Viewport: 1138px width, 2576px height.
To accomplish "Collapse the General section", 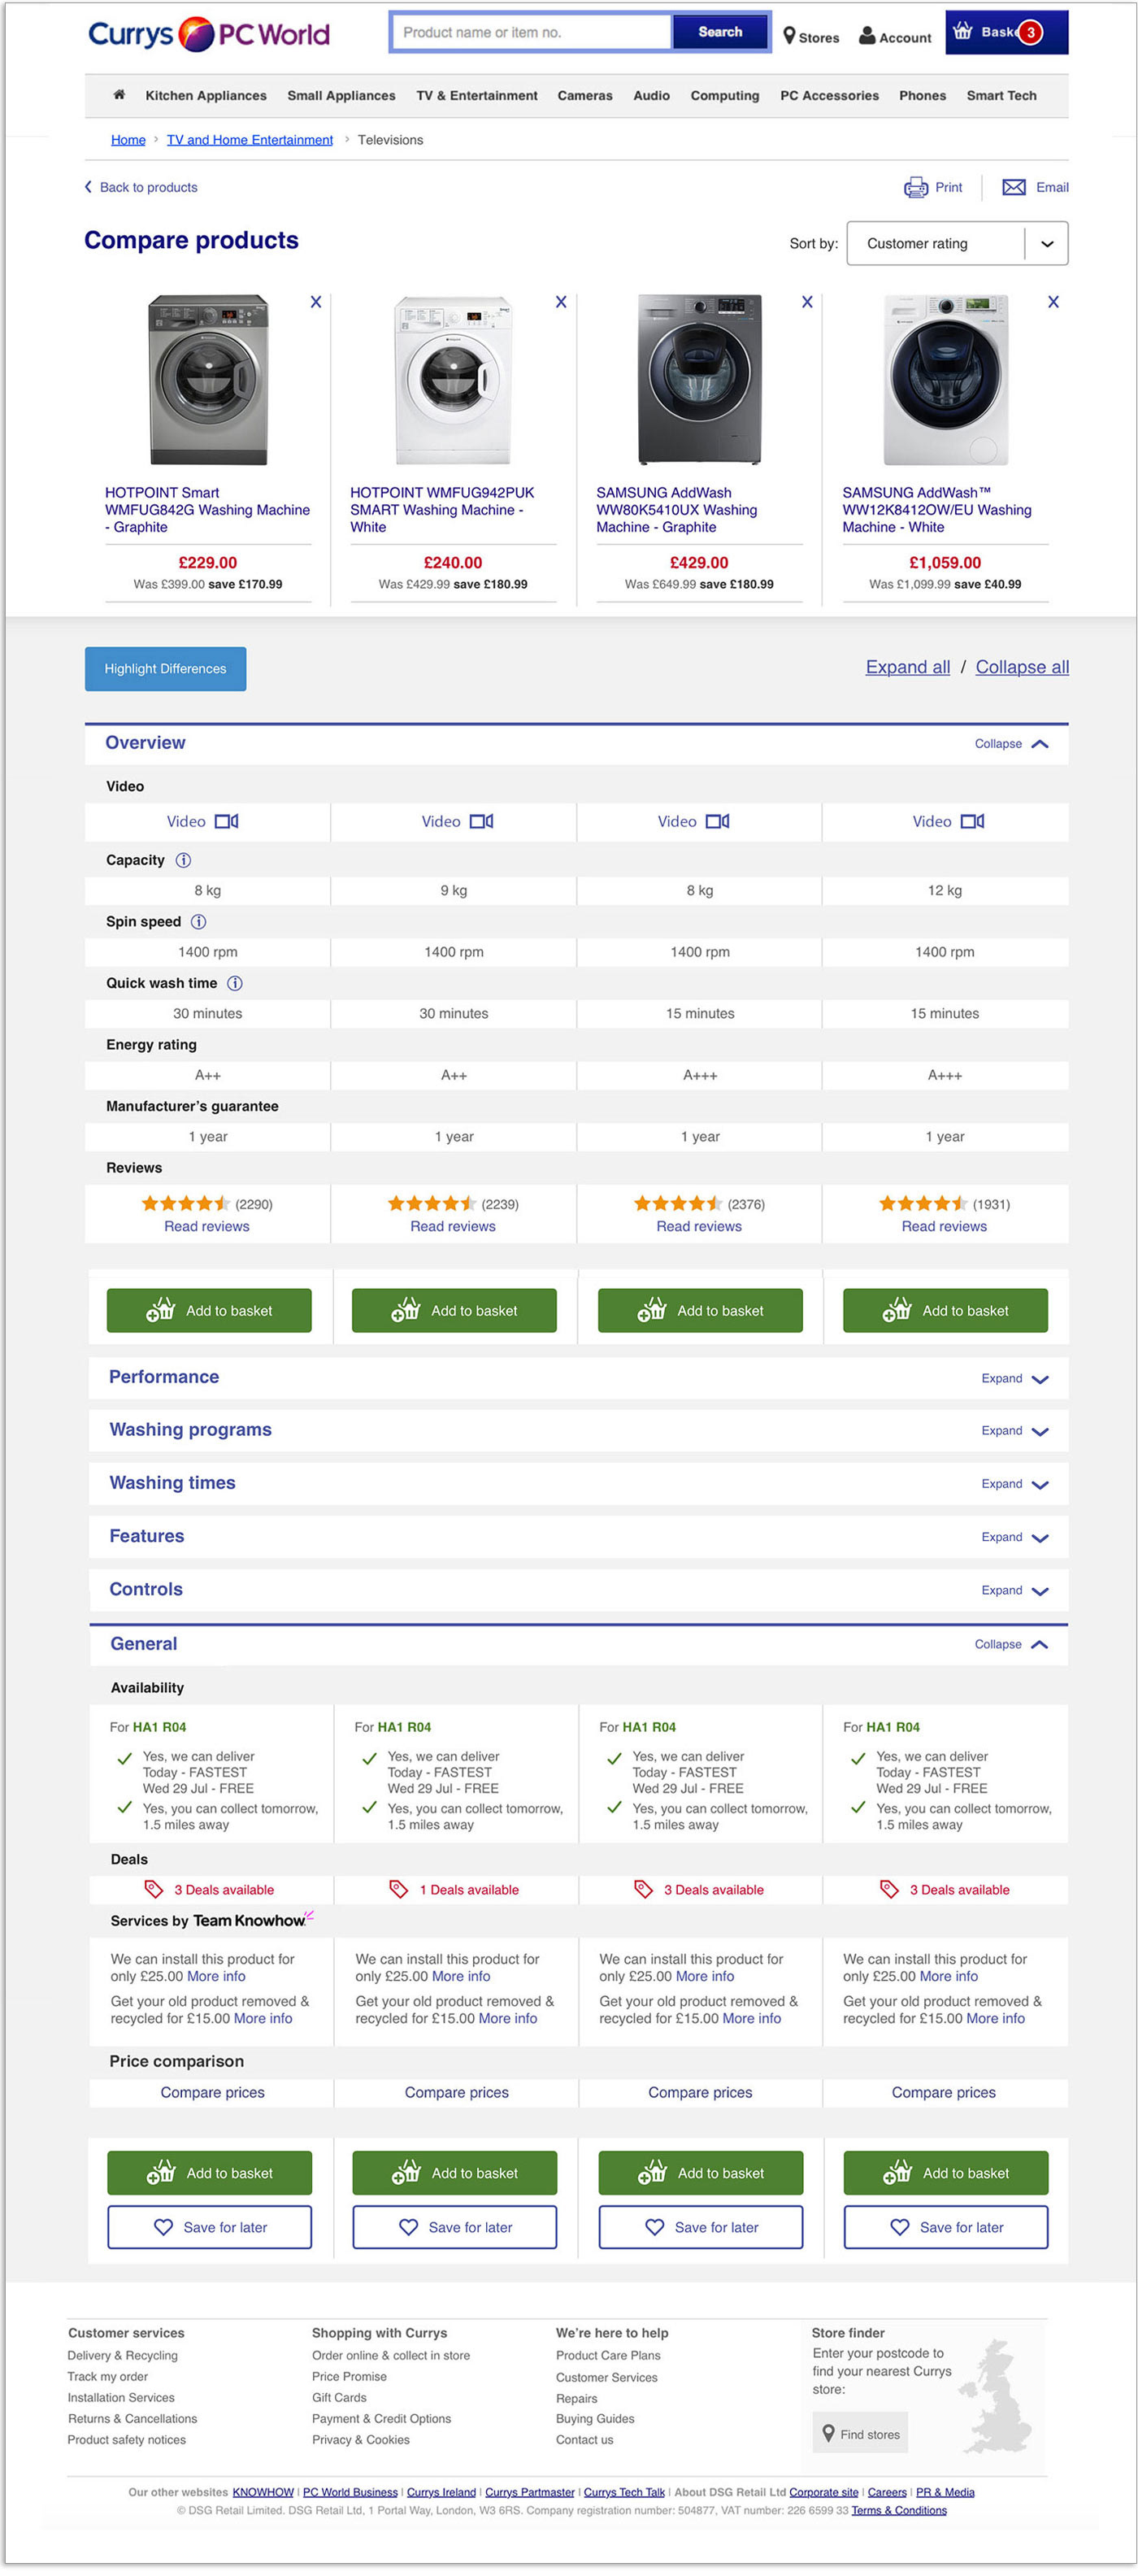I will click(1011, 1644).
